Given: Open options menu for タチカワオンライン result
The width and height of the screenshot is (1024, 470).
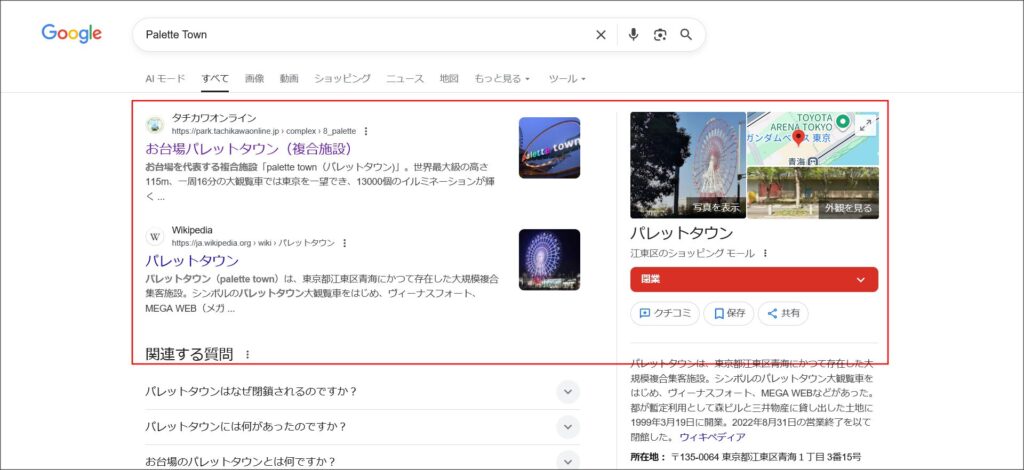Looking at the screenshot, I should pyautogui.click(x=366, y=131).
